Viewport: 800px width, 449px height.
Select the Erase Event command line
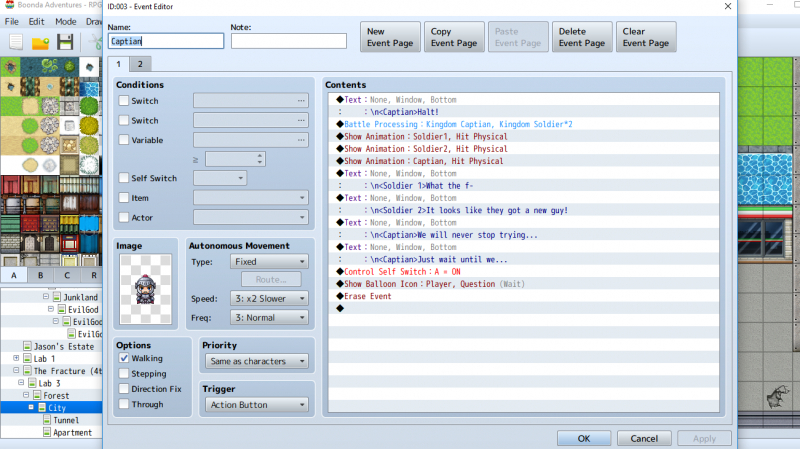coord(523,296)
